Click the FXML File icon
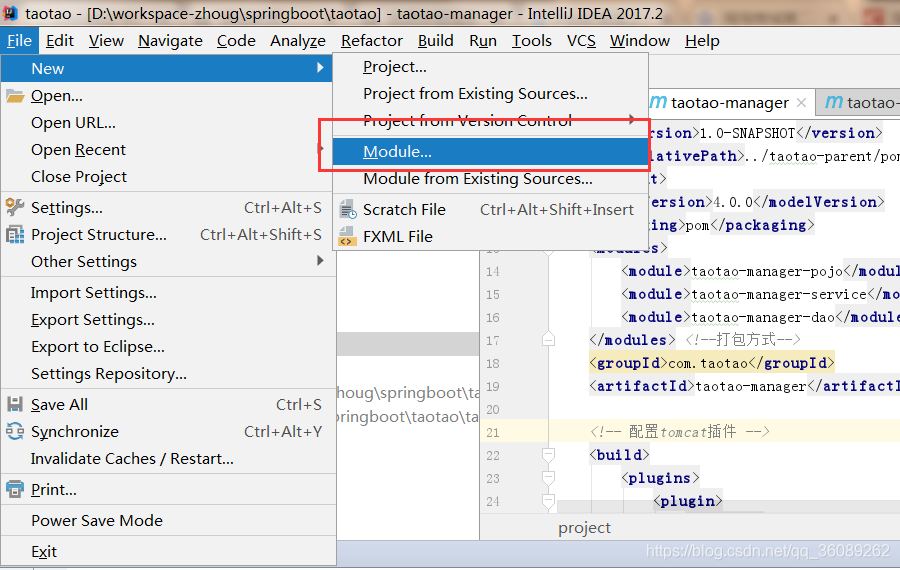Screen dimensions: 900x570 click(x=348, y=236)
